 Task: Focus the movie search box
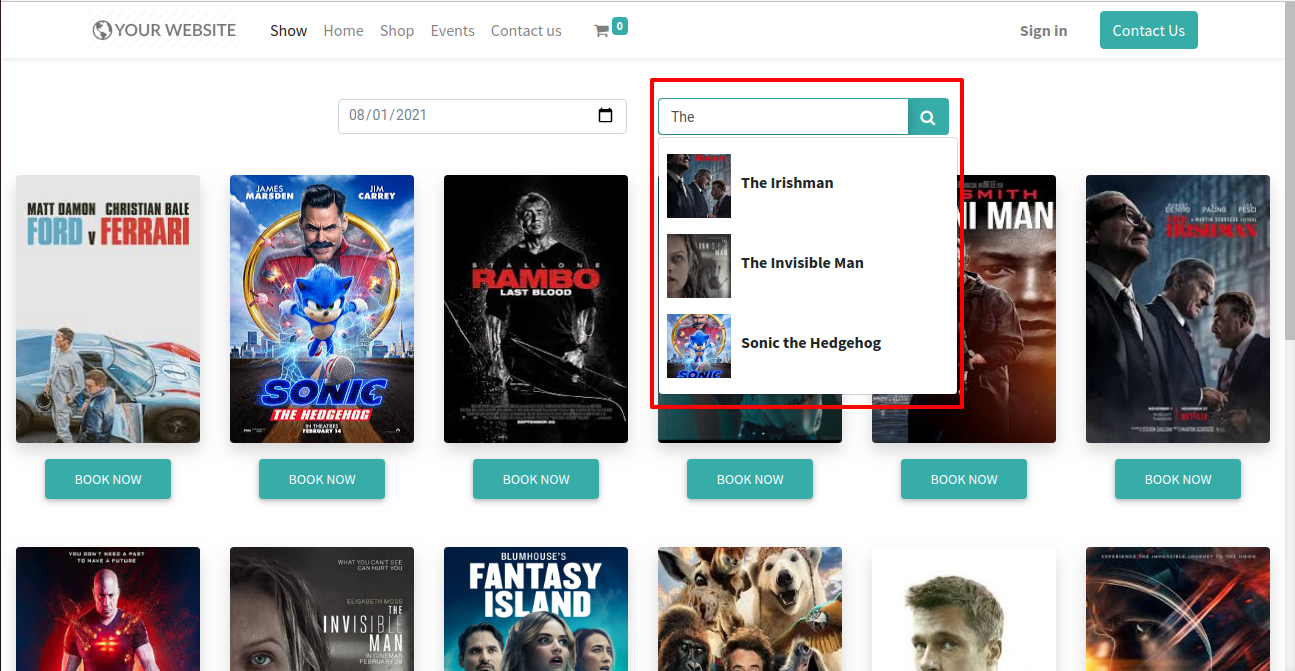783,117
